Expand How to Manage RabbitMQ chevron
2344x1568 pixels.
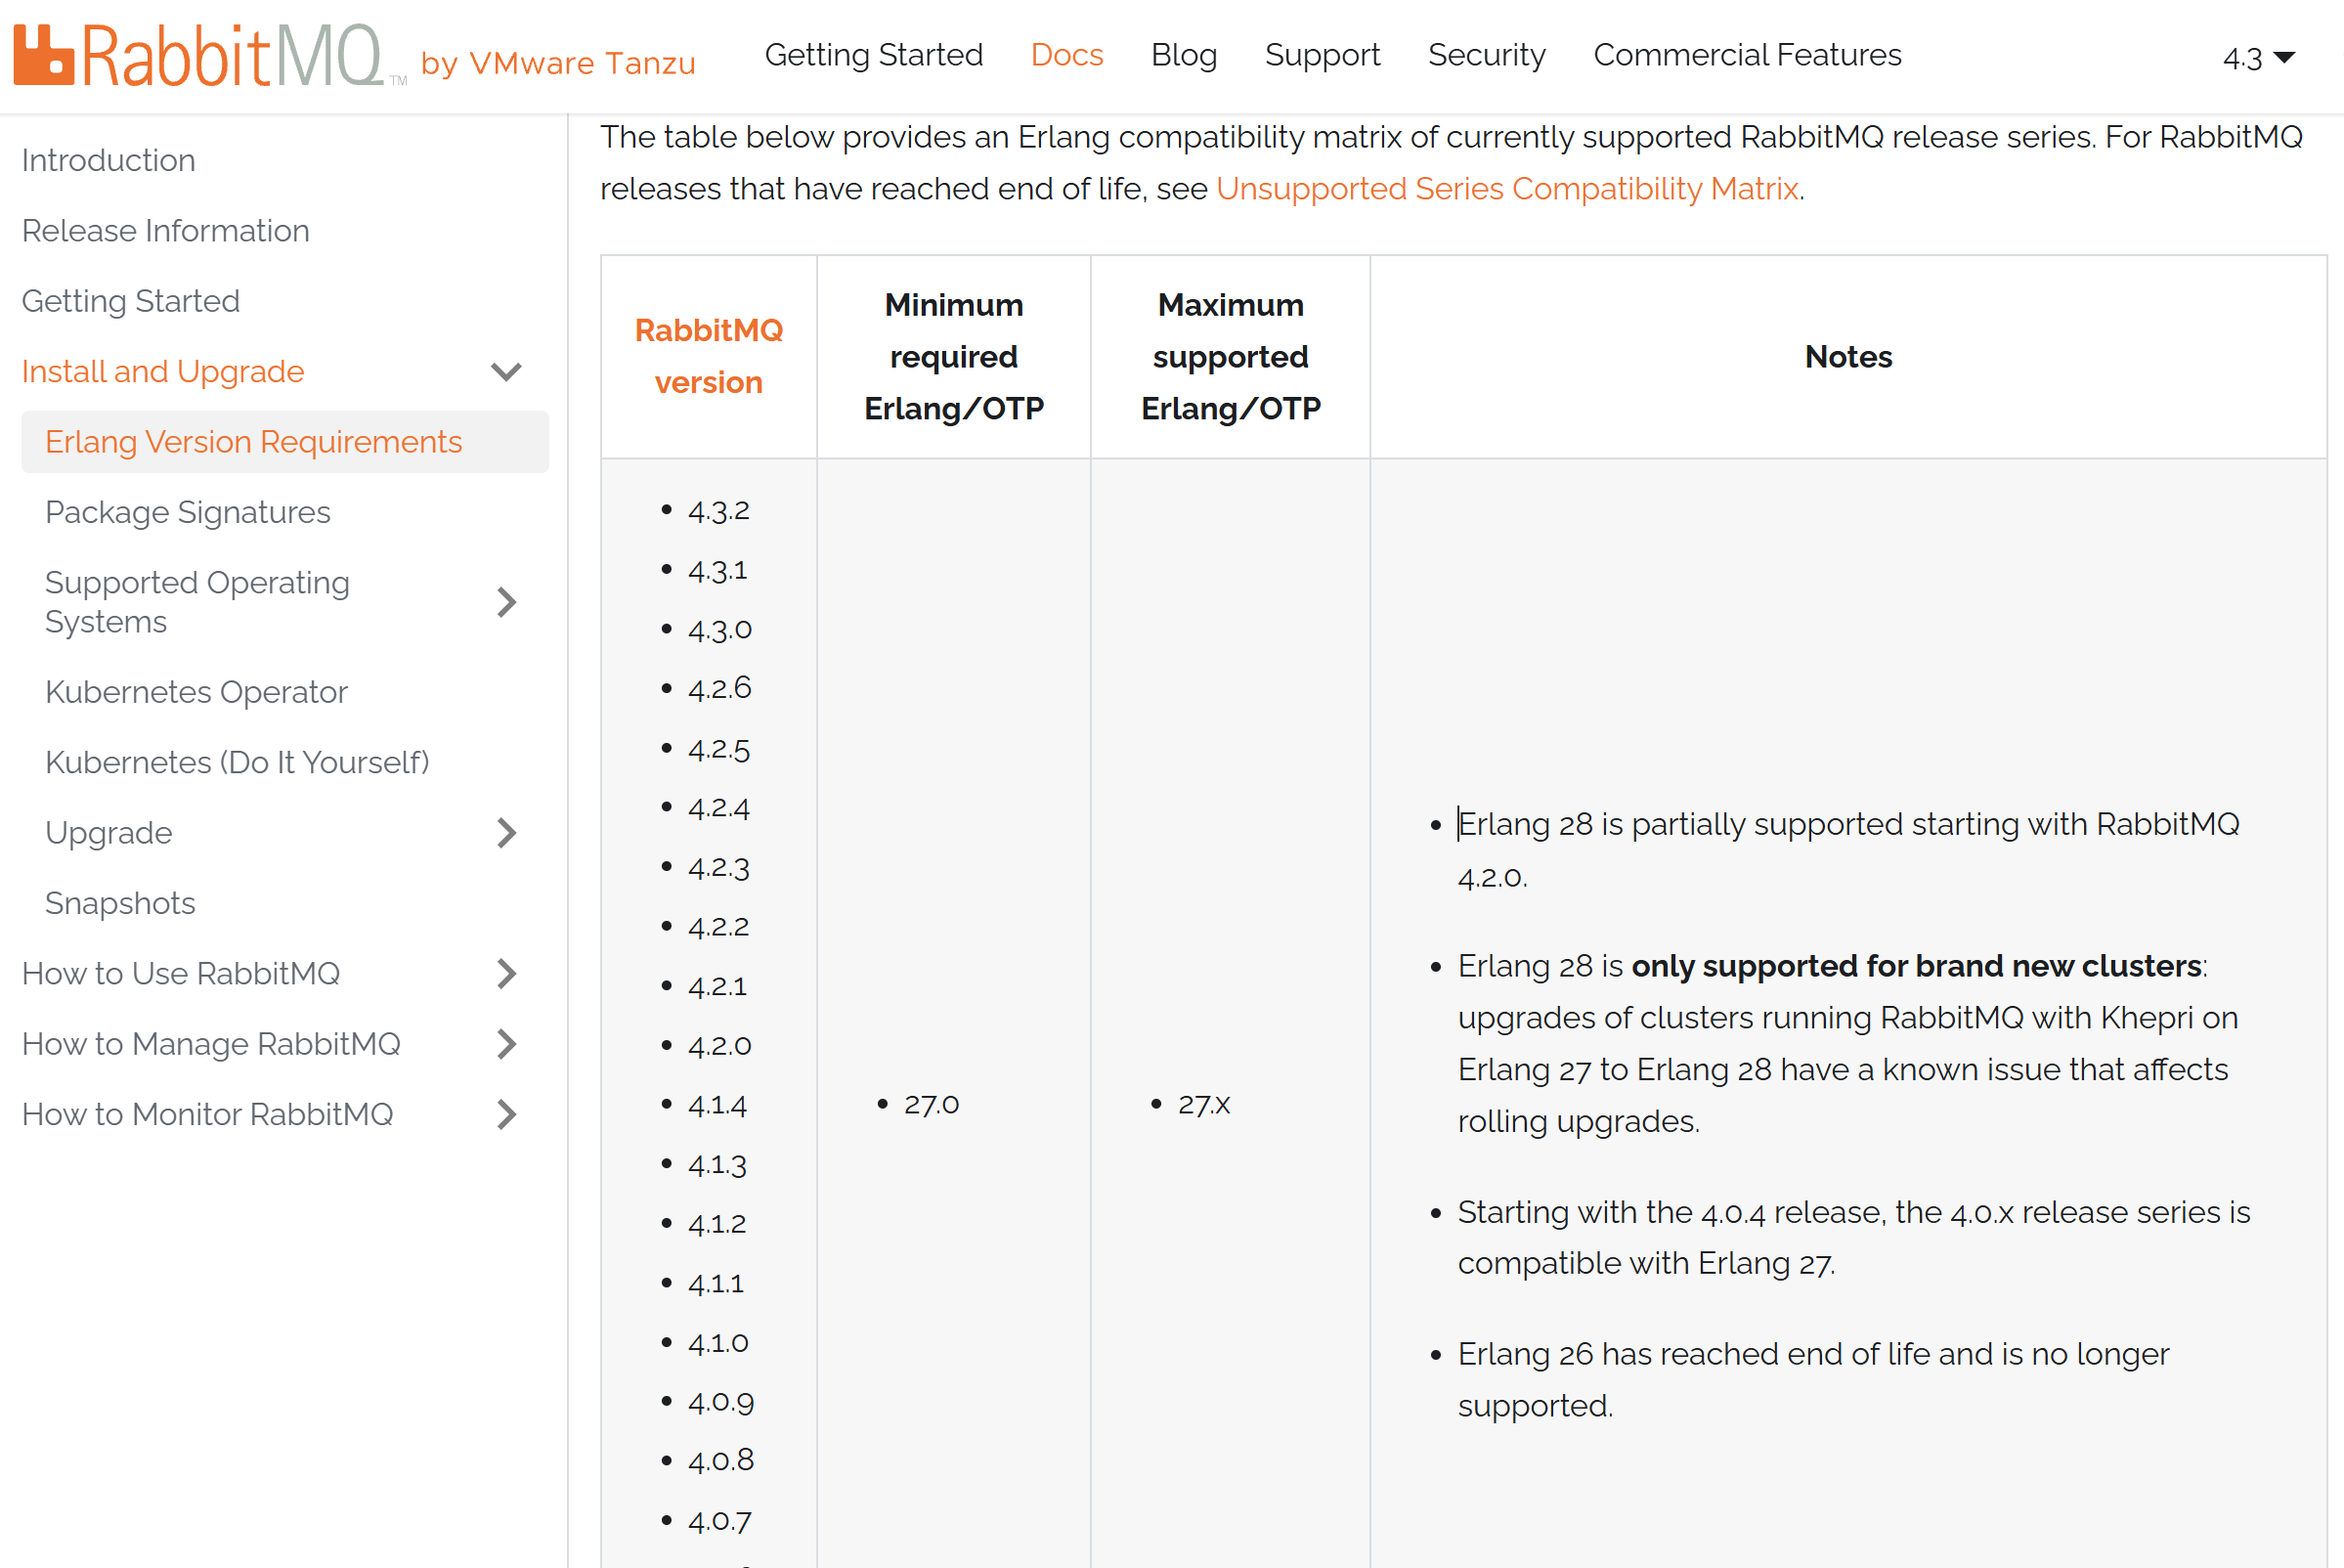pos(506,1043)
